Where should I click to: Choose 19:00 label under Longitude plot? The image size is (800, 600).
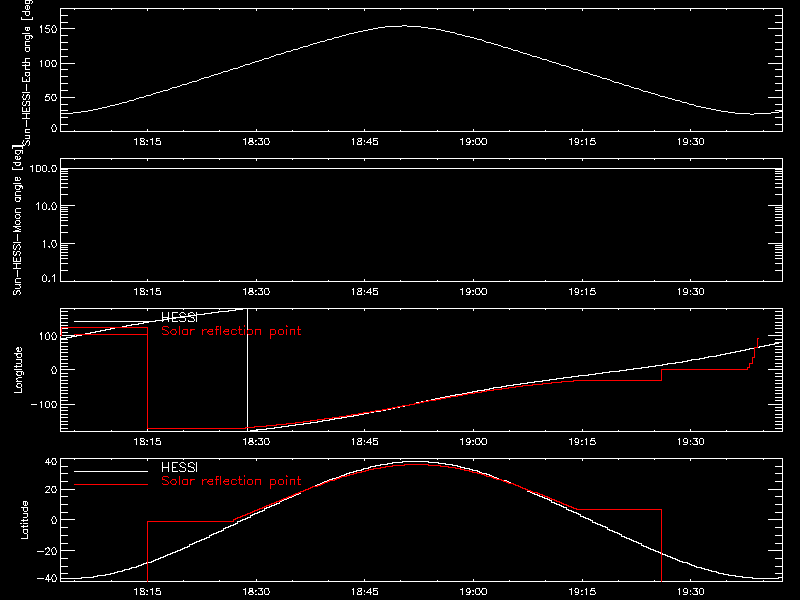[x=473, y=442]
